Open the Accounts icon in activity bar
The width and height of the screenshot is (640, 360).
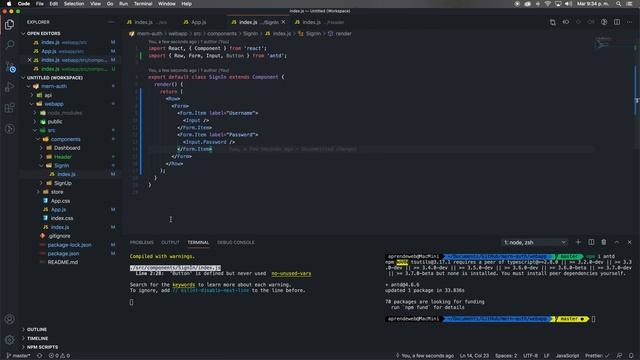coord(9,319)
